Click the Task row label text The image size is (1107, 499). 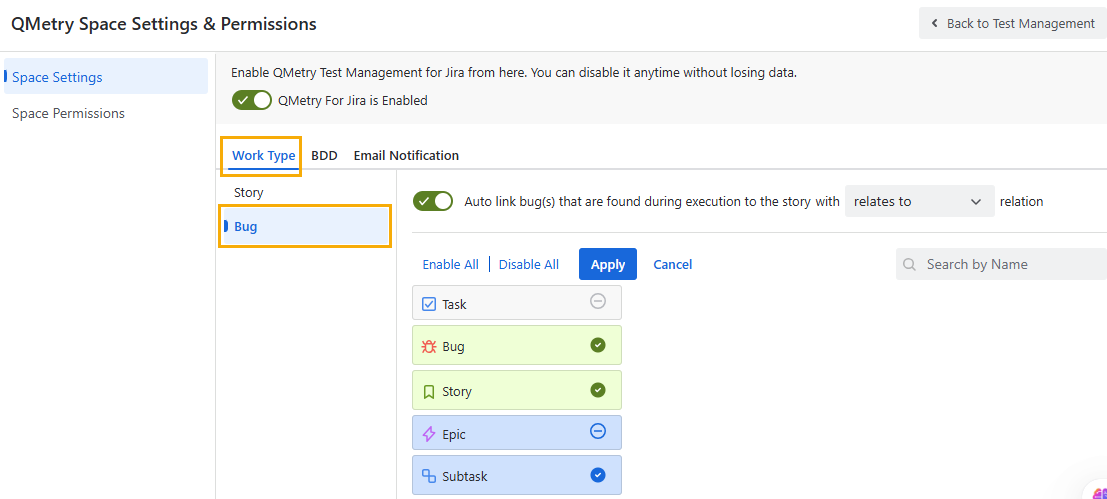454,305
